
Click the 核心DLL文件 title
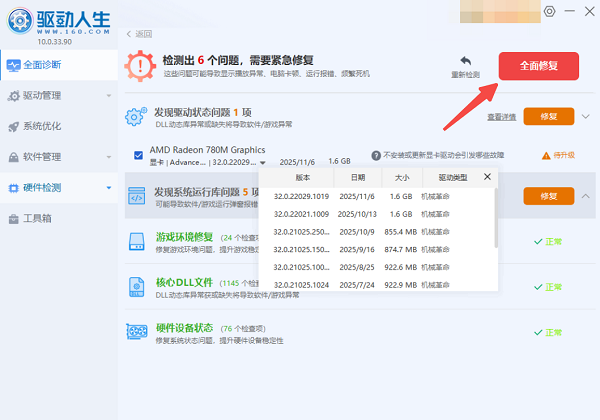pos(184,283)
